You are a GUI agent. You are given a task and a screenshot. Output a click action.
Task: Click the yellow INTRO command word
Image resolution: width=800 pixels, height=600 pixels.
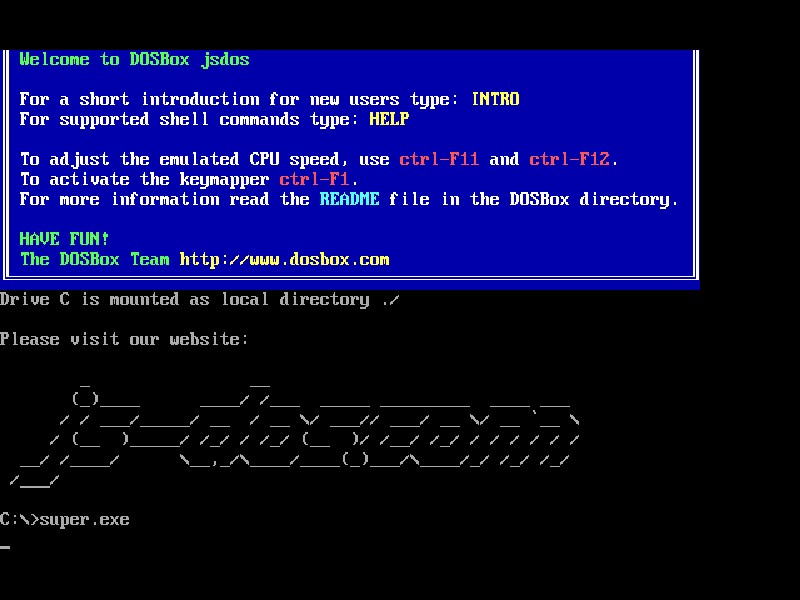[x=495, y=99]
